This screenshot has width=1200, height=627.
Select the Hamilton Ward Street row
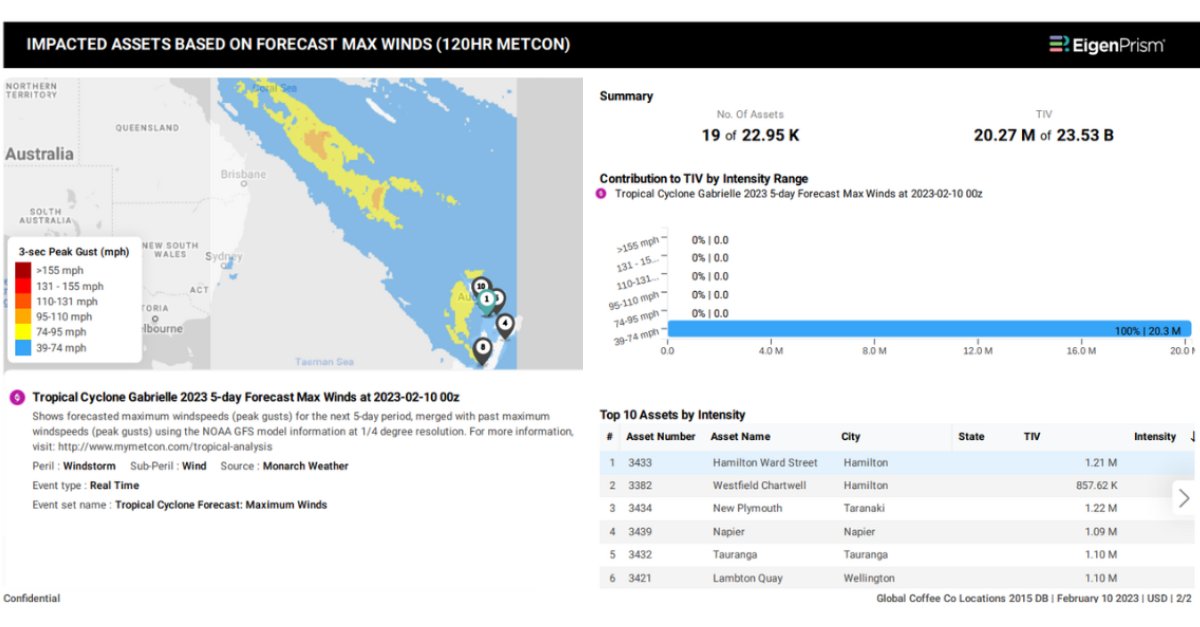coord(897,463)
